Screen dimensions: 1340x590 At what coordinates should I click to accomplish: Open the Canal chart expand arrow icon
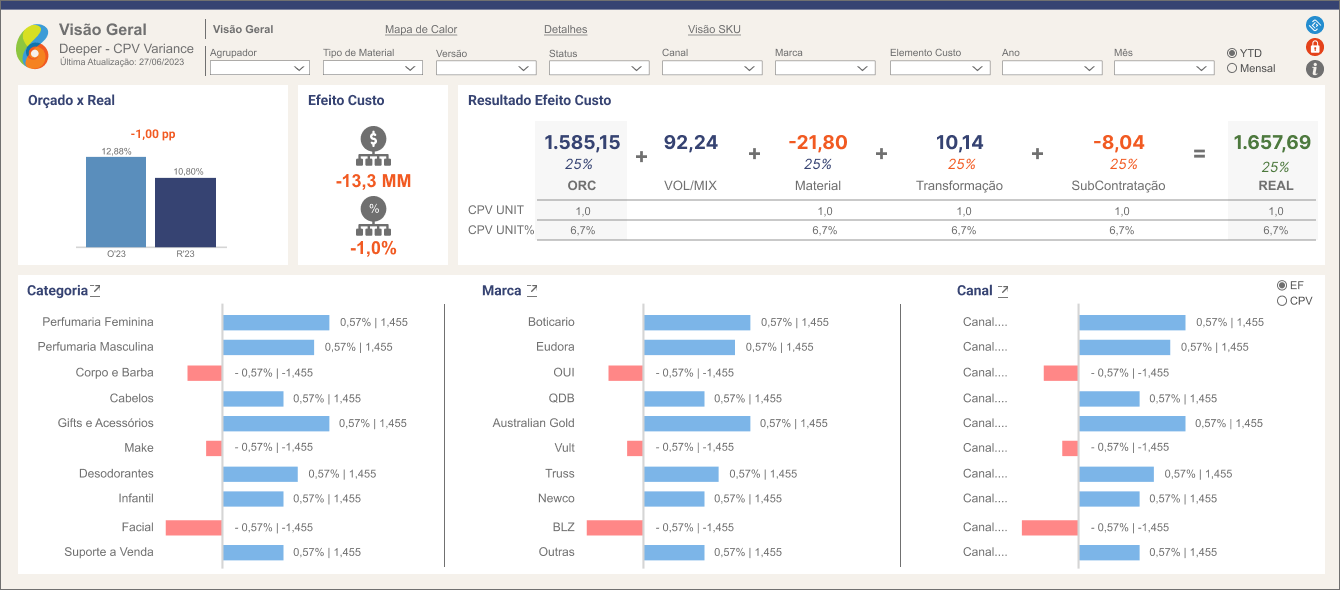pyautogui.click(x=1002, y=291)
